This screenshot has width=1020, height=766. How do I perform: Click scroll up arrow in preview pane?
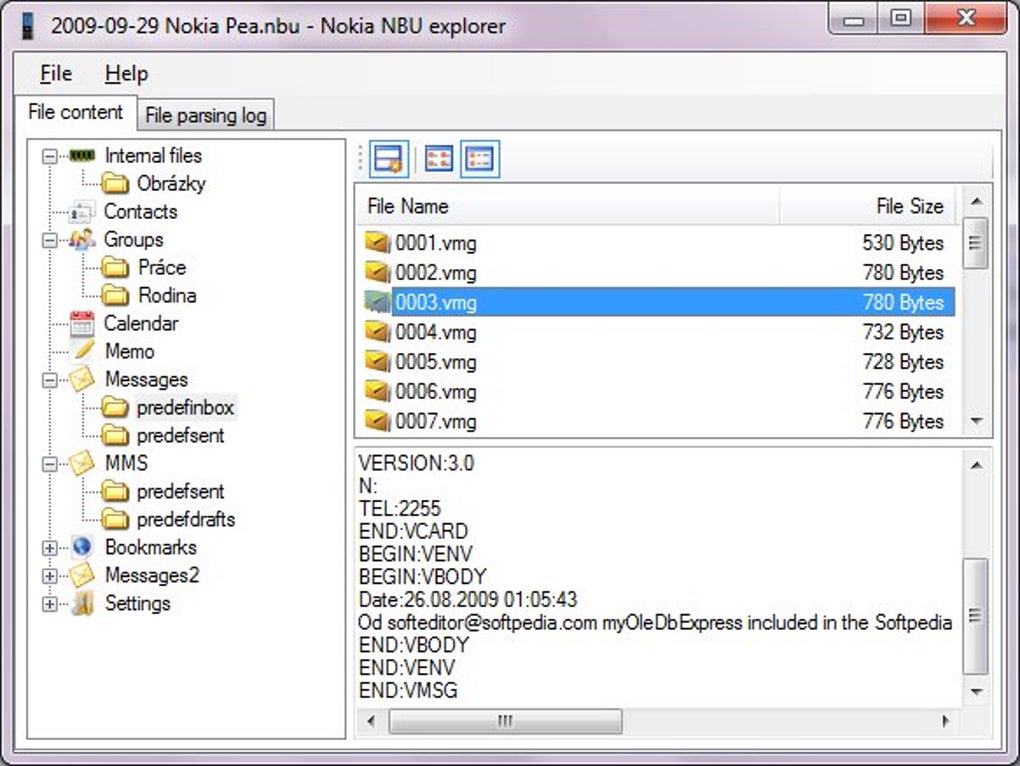click(976, 466)
